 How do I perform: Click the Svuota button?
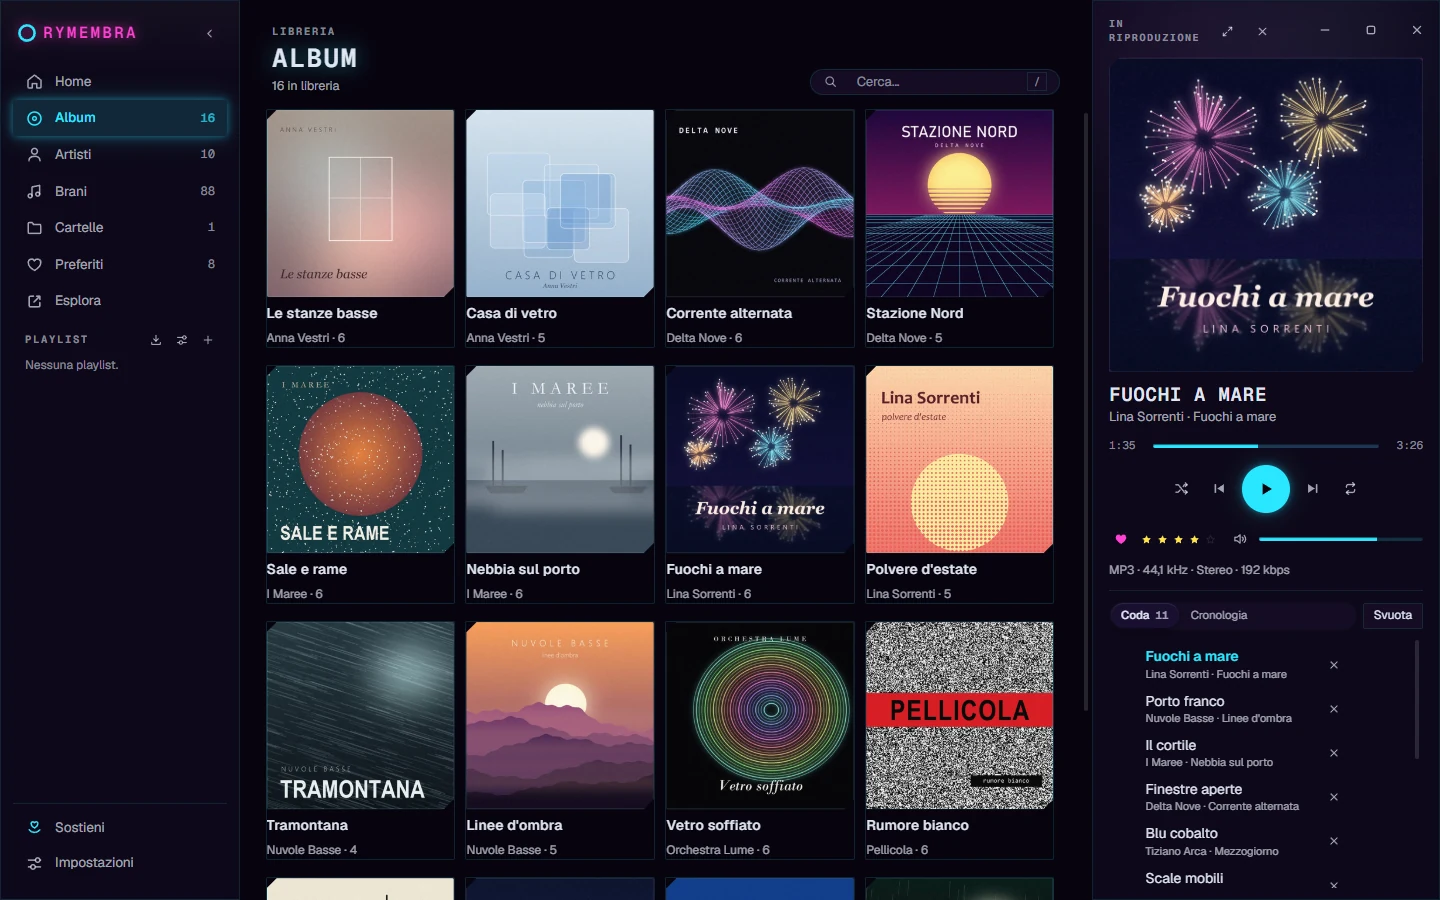pos(1392,615)
